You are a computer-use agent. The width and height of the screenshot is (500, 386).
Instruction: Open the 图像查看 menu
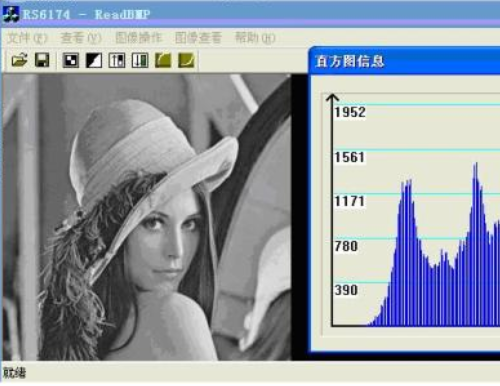click(x=198, y=38)
